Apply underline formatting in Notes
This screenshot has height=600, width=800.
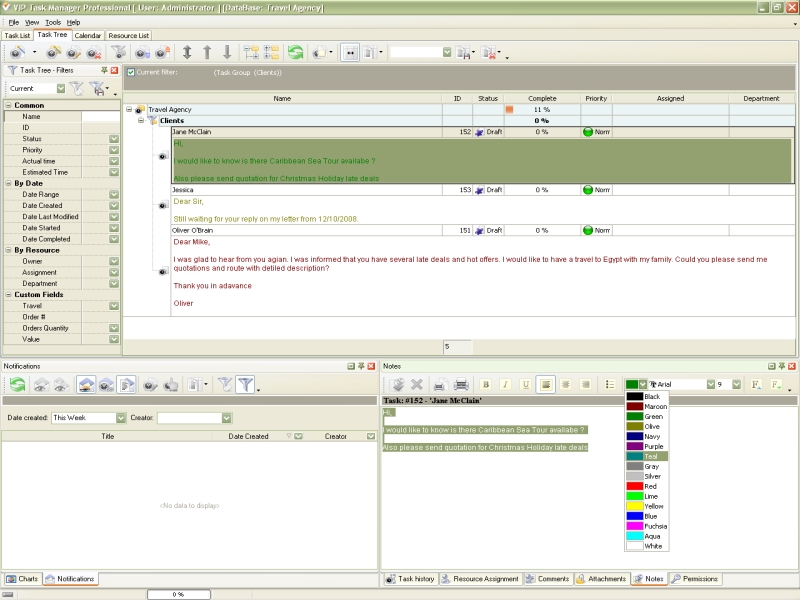click(x=526, y=384)
